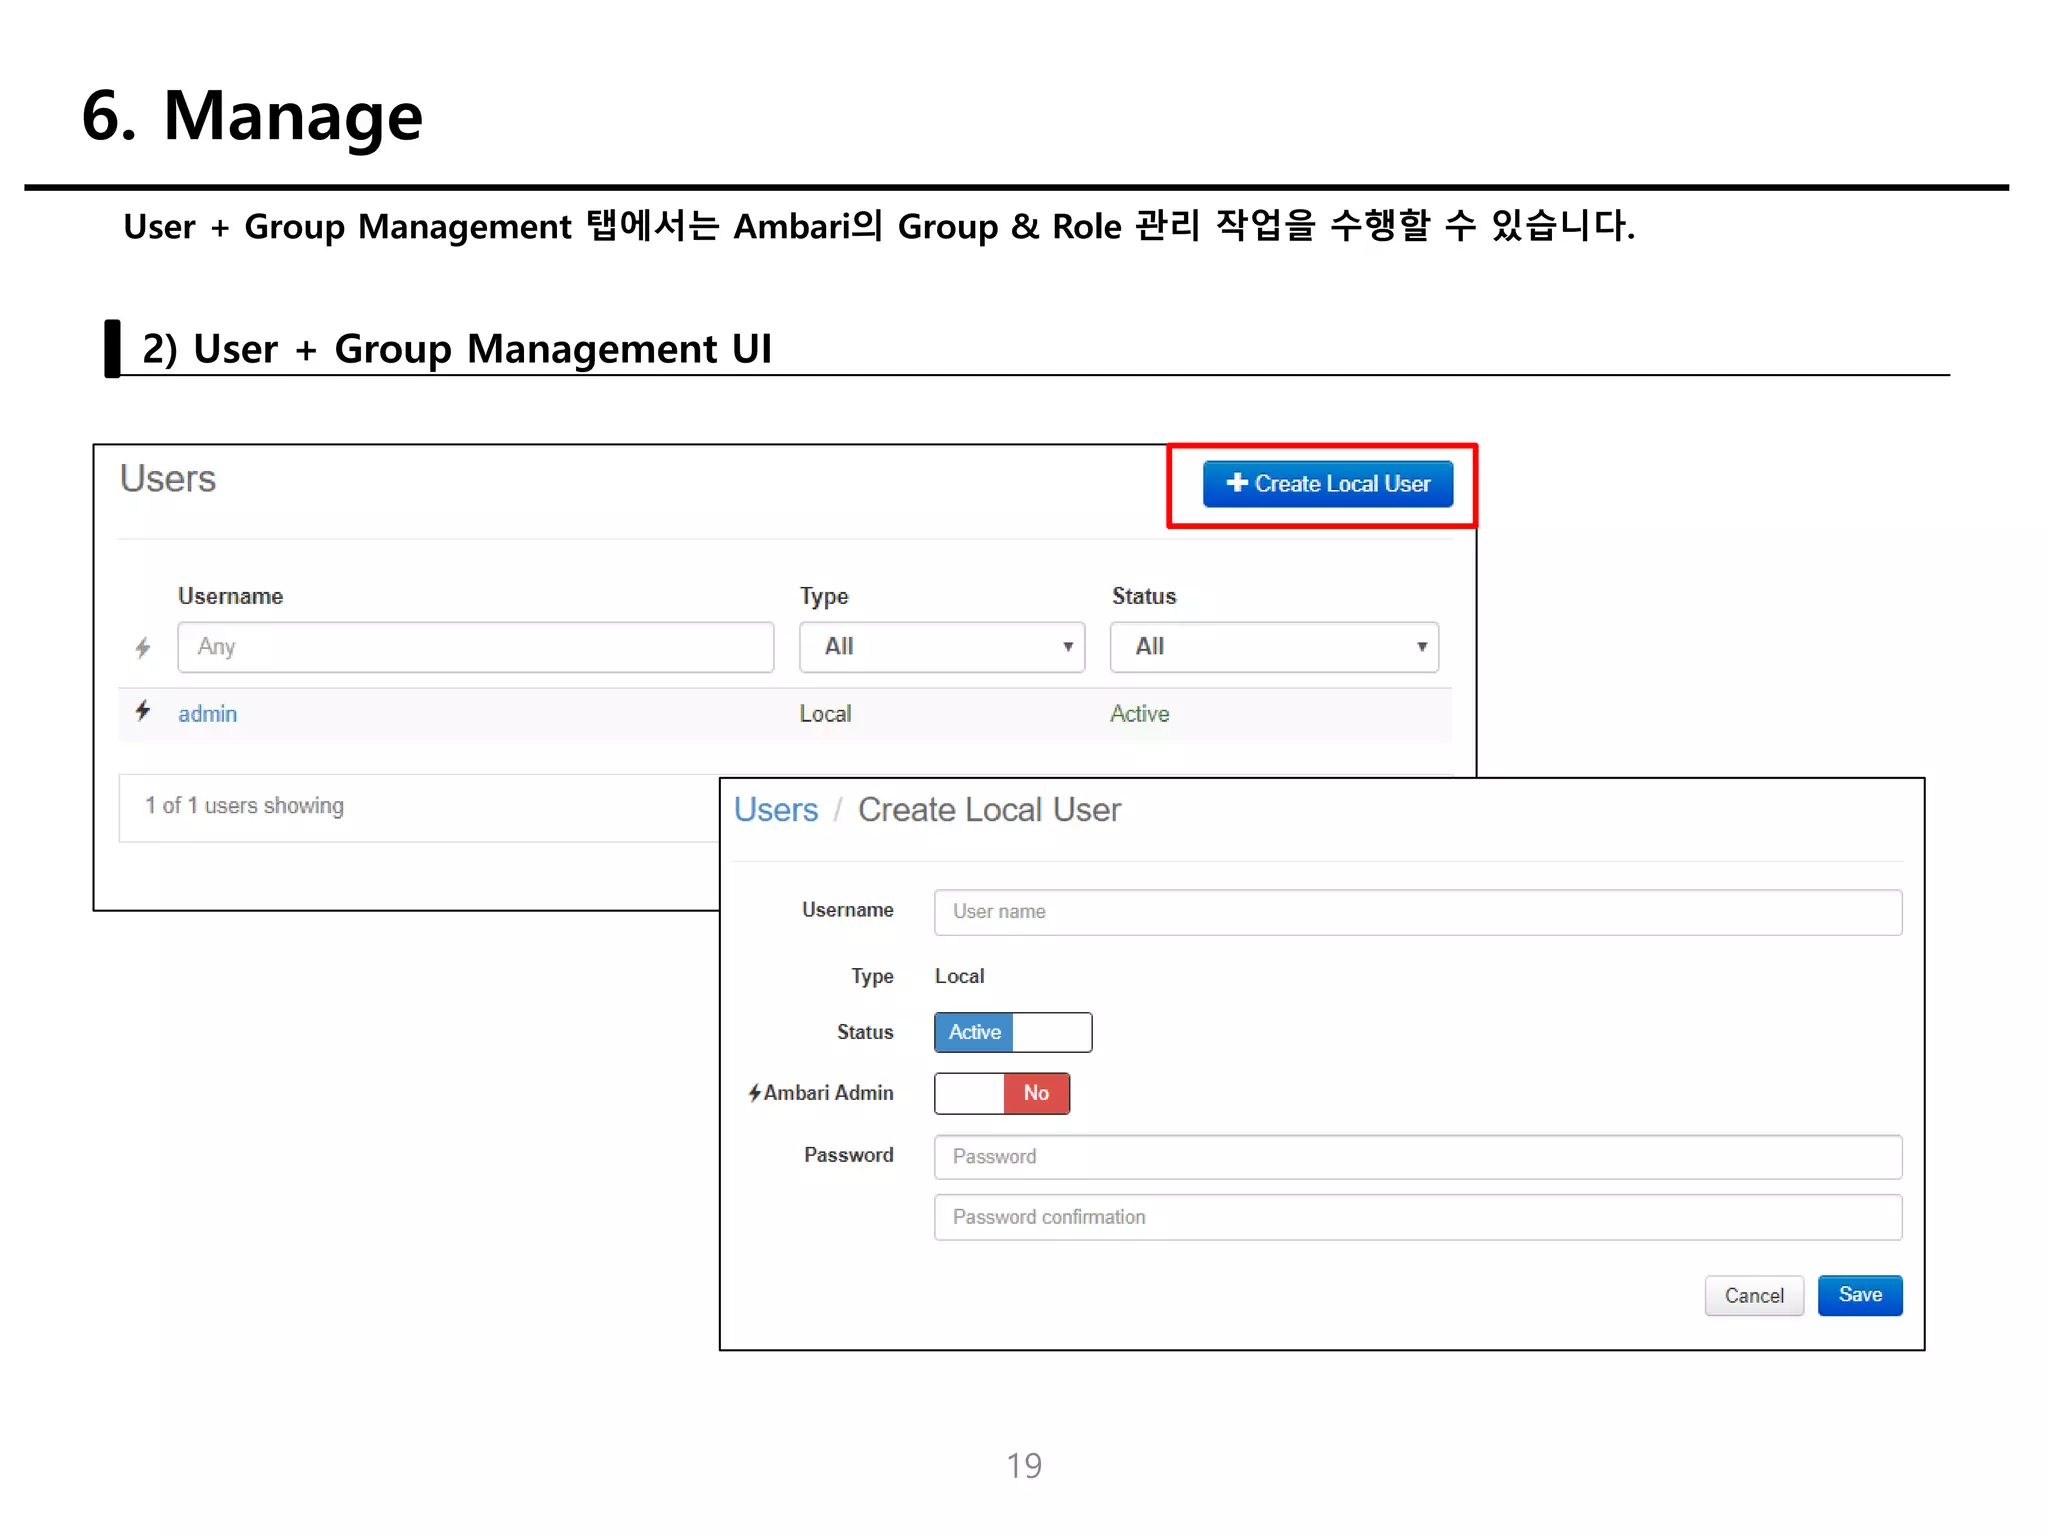Viewport: 2048px width, 1536px height.
Task: Click the Status column header
Action: (1144, 596)
